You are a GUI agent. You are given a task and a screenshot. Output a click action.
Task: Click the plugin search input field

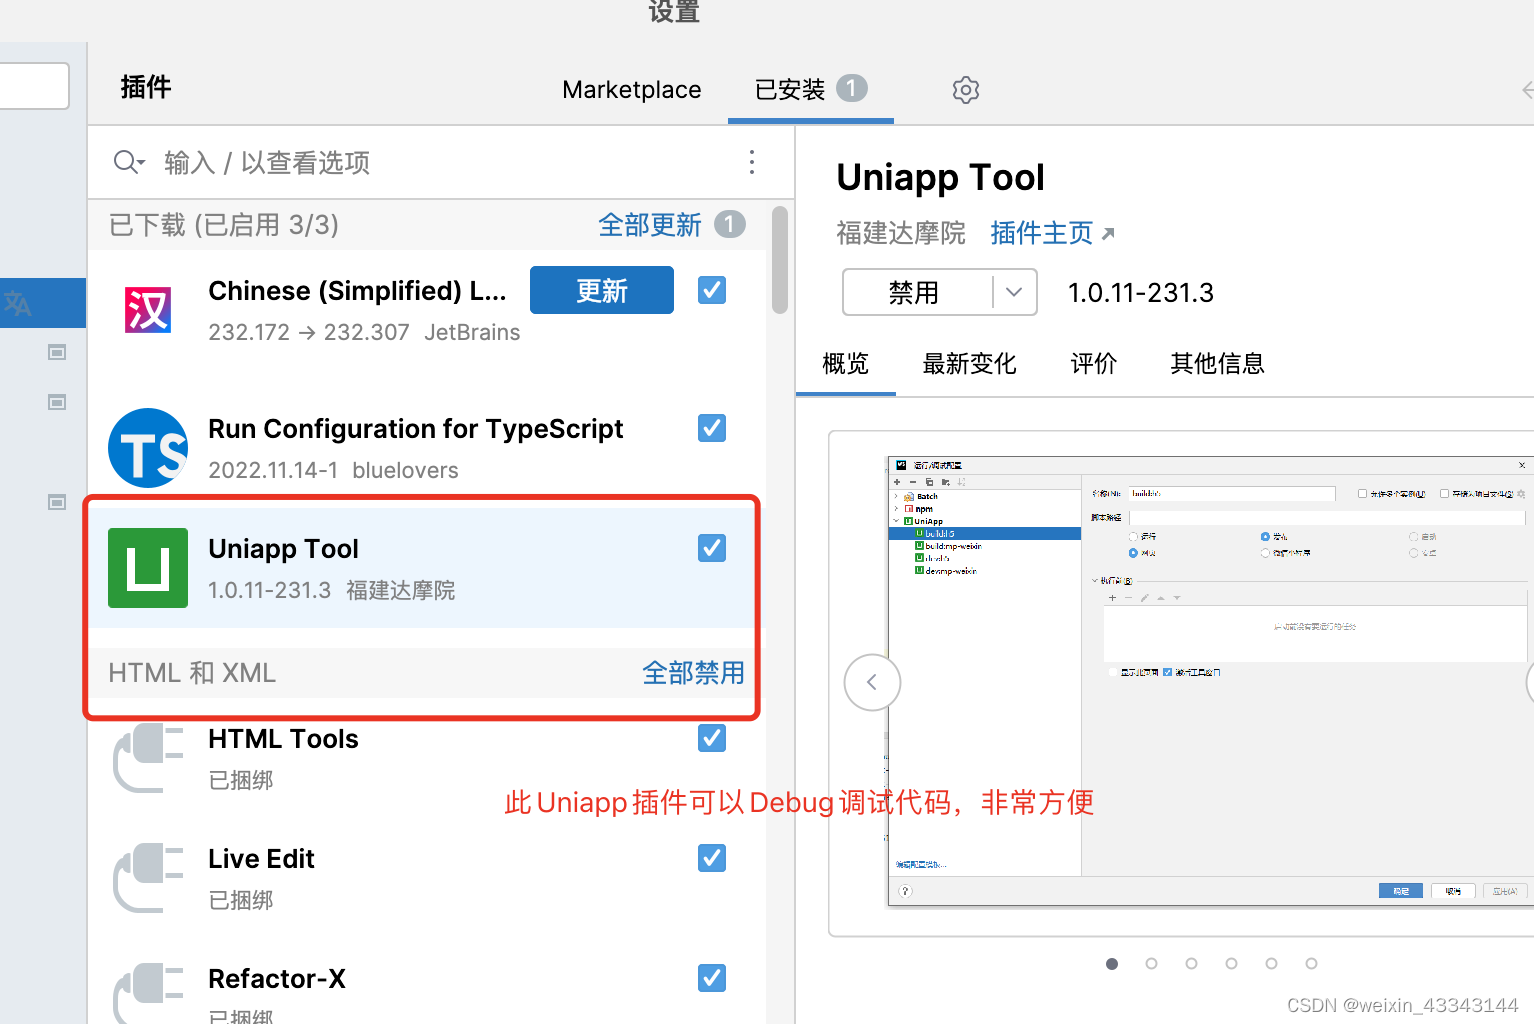[x=440, y=162]
